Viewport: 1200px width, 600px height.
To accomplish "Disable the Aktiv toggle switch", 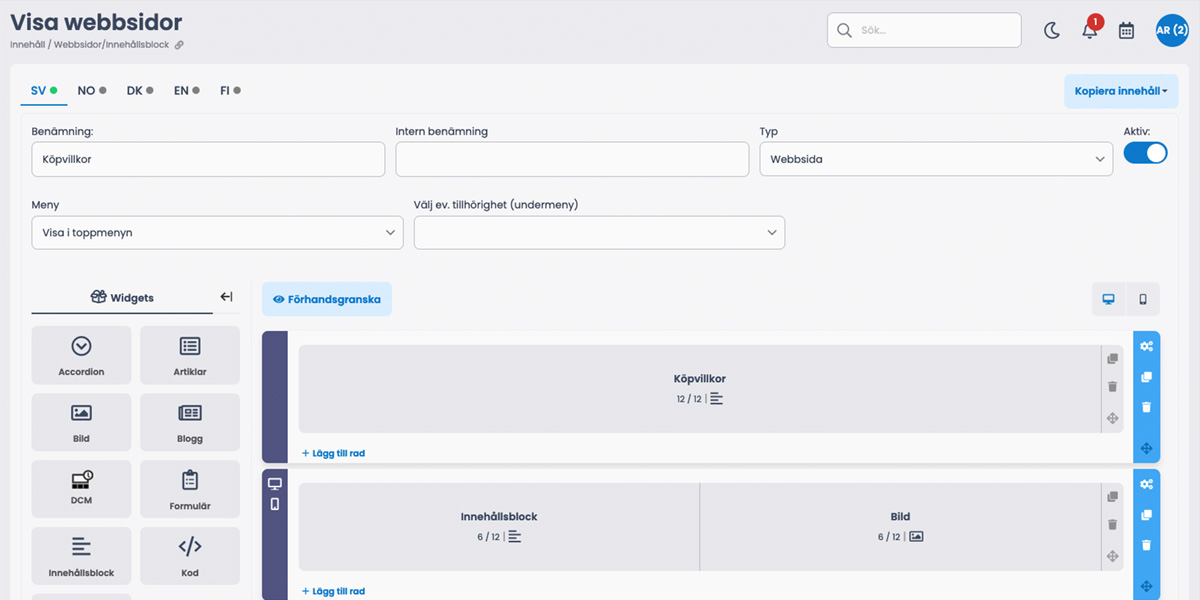I will pos(1145,153).
